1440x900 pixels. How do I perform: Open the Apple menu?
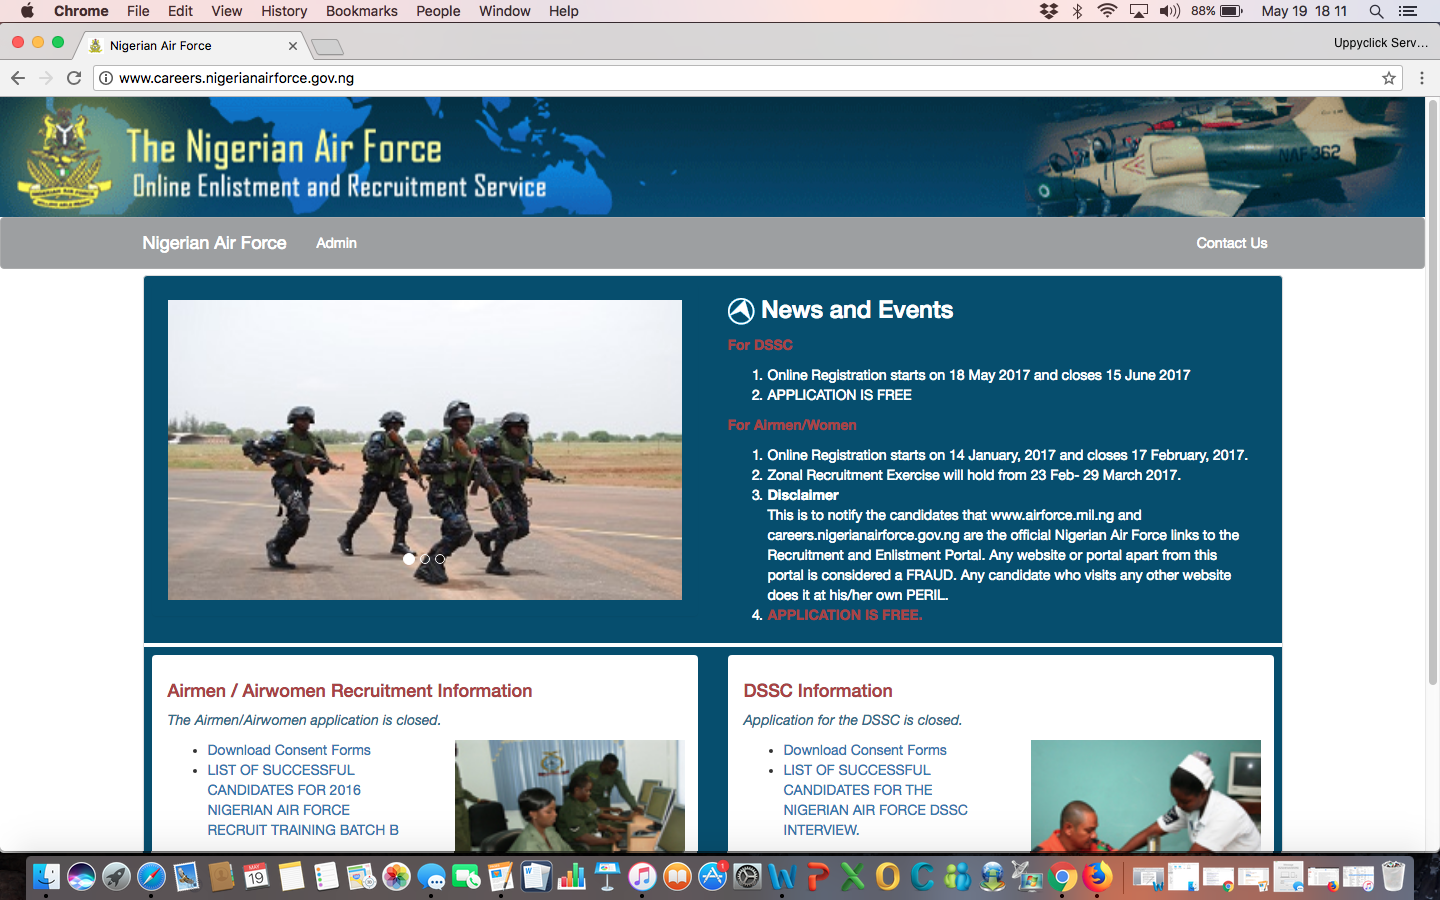27,11
